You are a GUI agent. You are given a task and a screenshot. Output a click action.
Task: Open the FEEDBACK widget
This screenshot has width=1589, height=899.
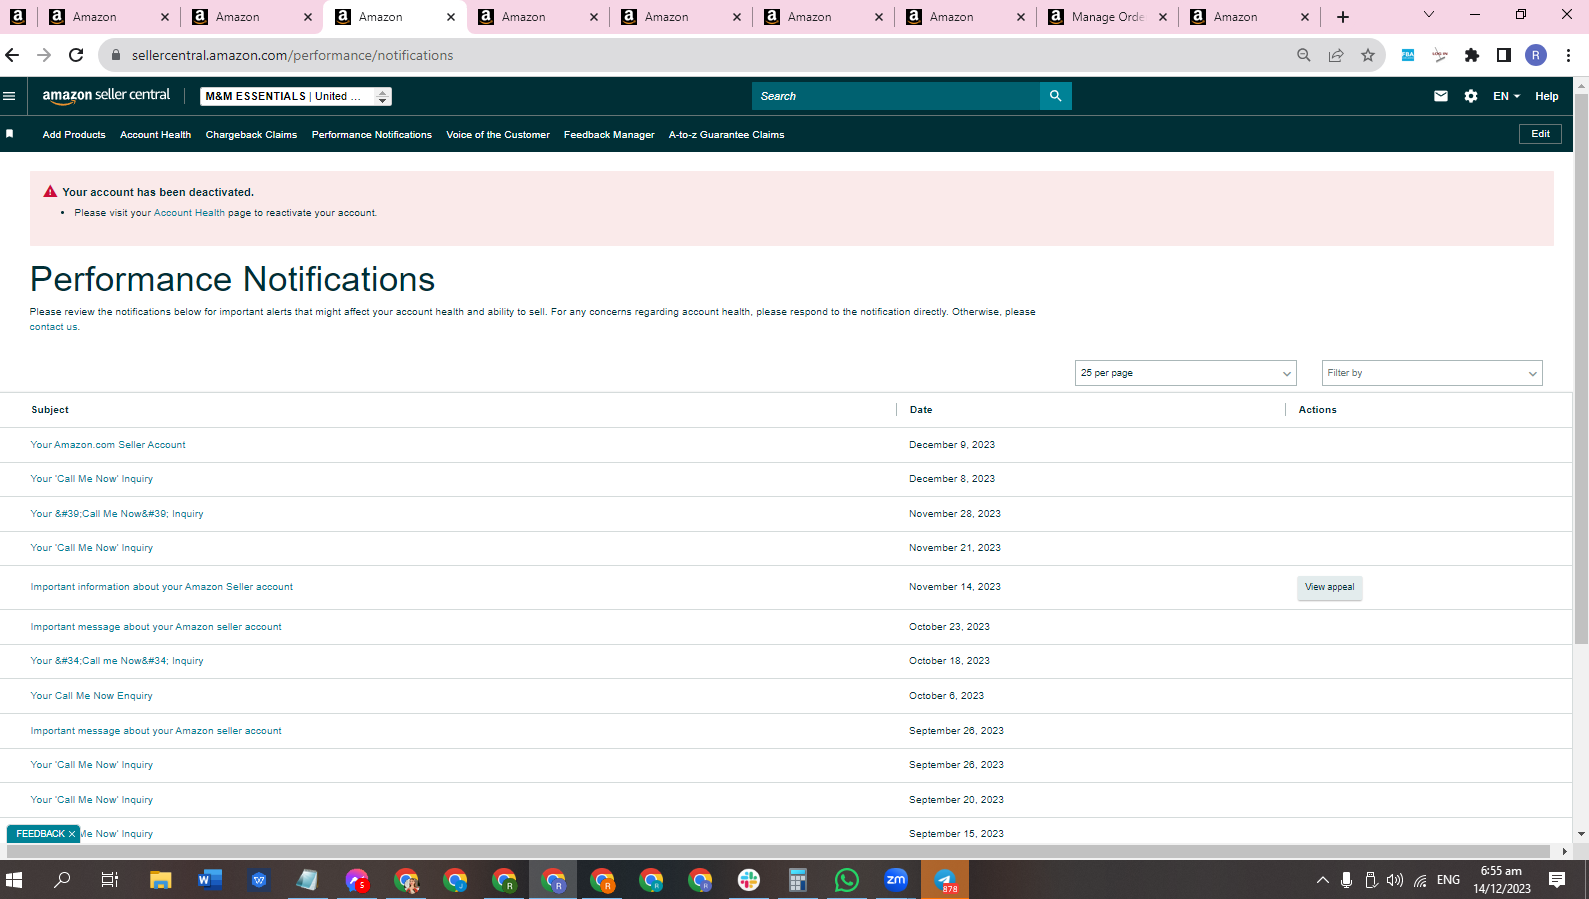point(40,834)
